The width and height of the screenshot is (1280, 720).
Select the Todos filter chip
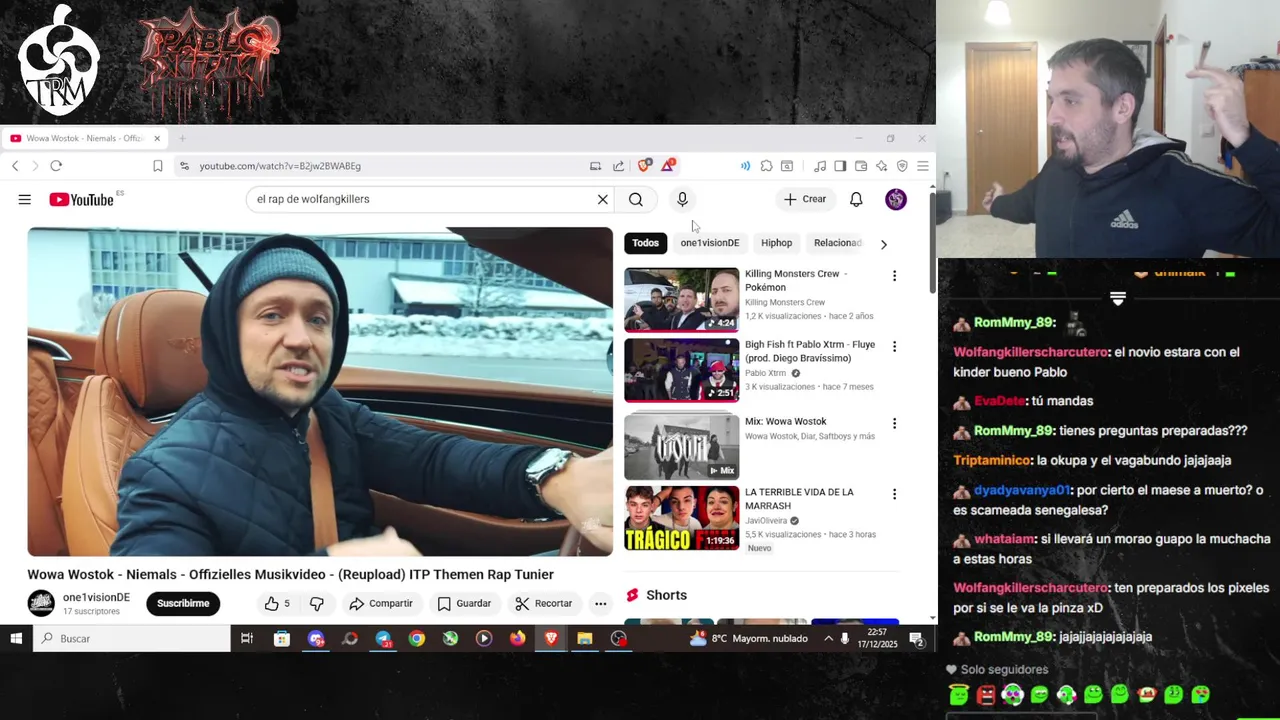645,243
